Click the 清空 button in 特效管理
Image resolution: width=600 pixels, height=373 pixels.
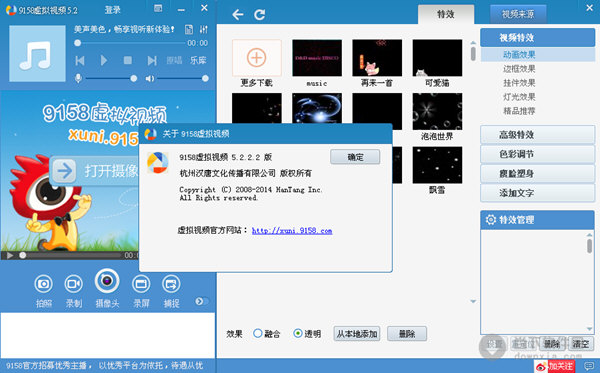click(581, 344)
